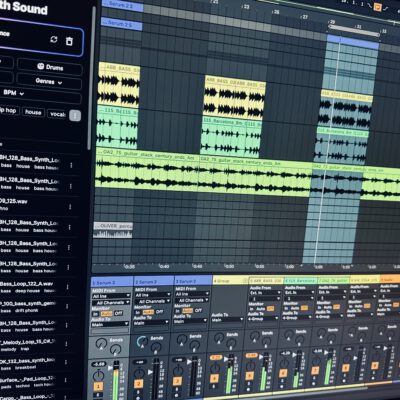
Task: Open track 2 MIDI From All Ins dropdown
Action: click(152, 295)
